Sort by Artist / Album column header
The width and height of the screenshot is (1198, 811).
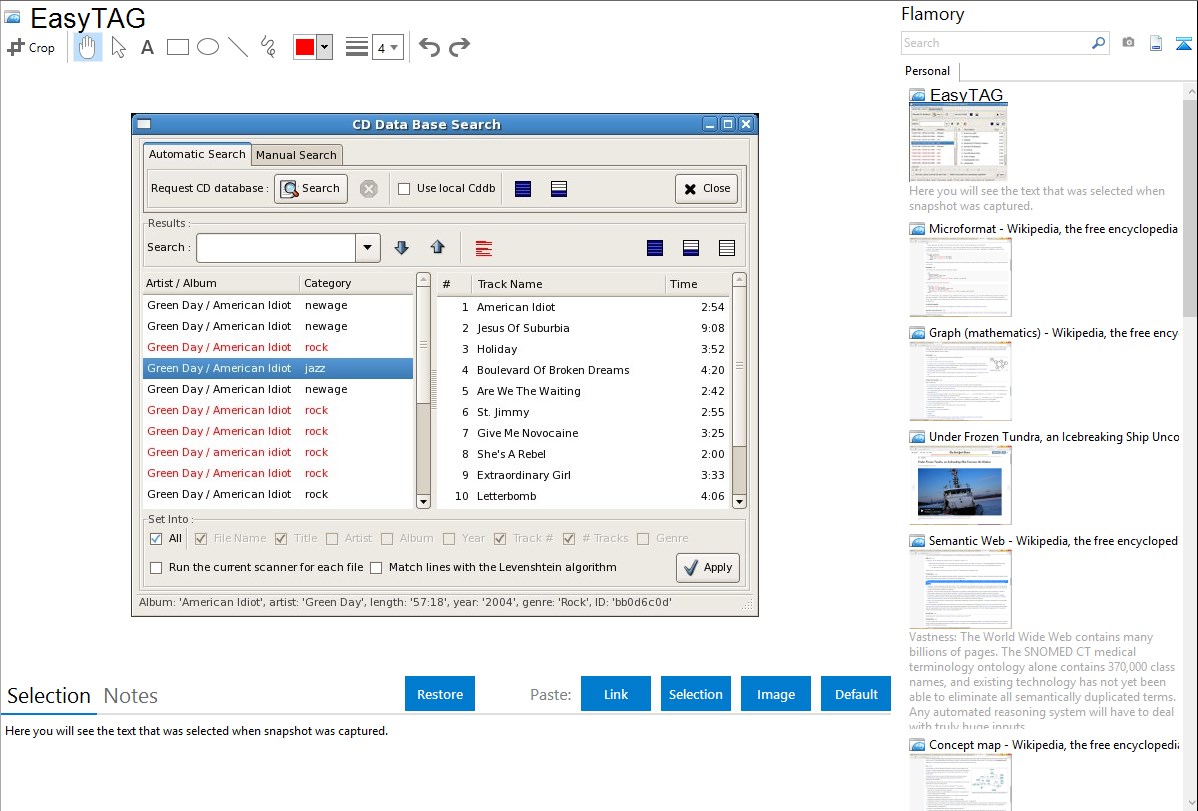tap(221, 283)
